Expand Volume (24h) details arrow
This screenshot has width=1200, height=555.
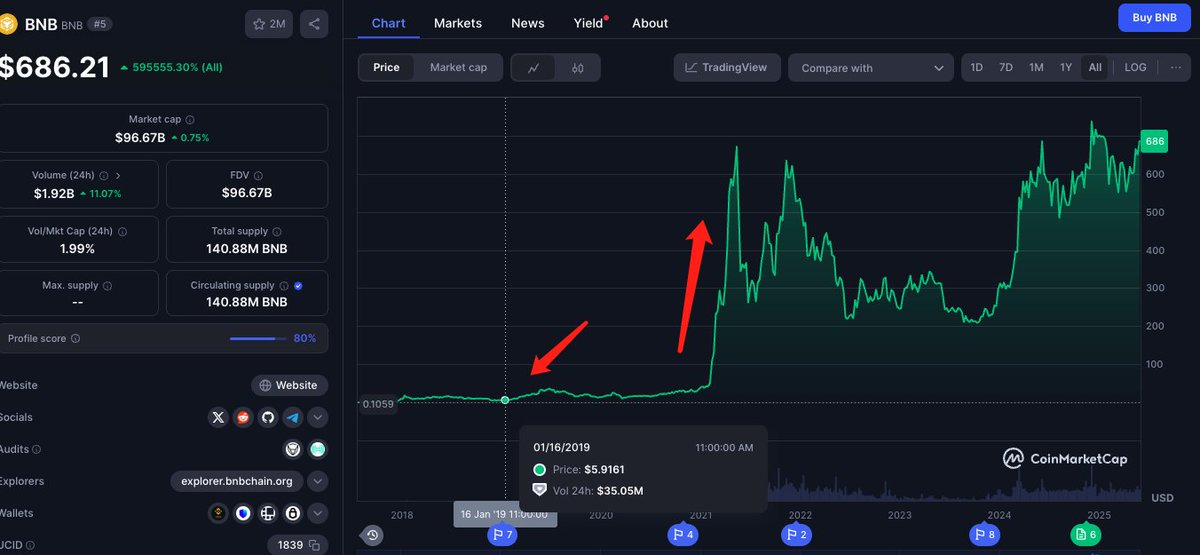[118, 175]
